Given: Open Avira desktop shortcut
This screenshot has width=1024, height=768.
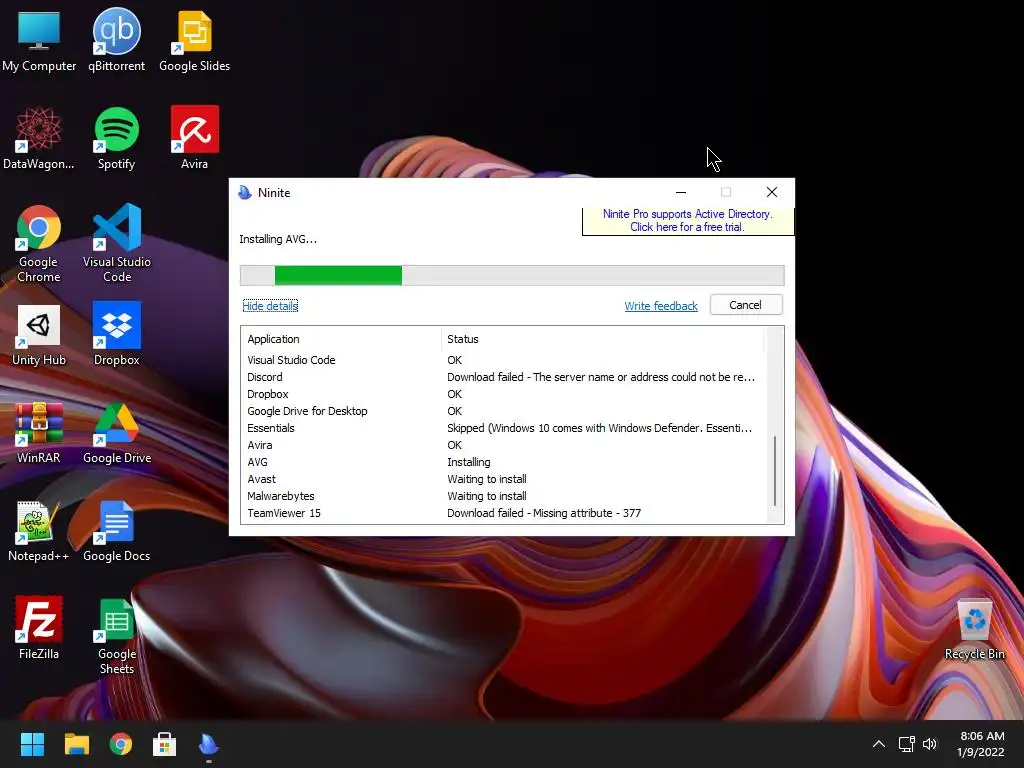Looking at the screenshot, I should [195, 138].
